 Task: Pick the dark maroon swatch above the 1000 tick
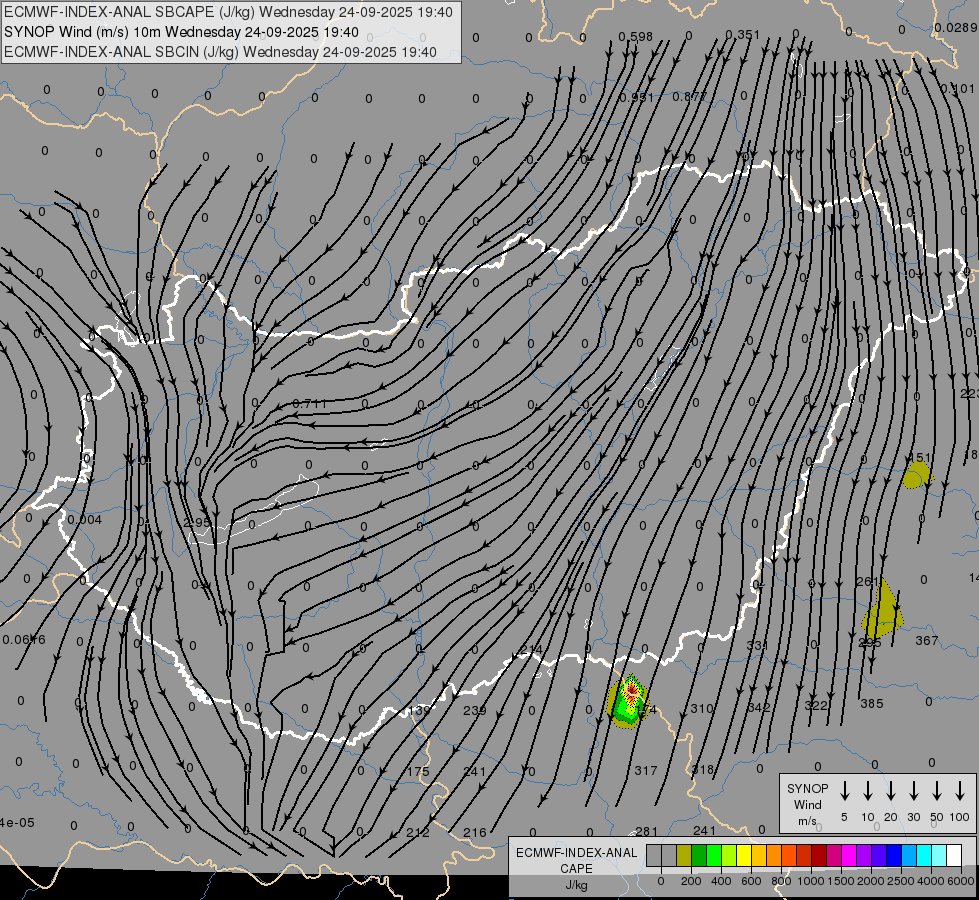tap(819, 855)
